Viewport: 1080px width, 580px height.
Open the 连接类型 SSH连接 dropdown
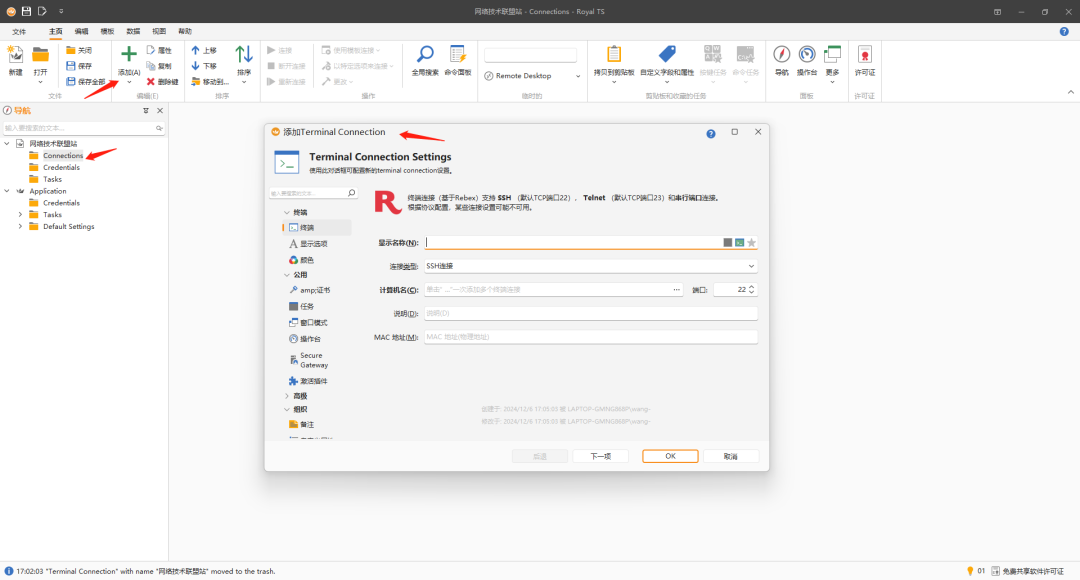[591, 266]
